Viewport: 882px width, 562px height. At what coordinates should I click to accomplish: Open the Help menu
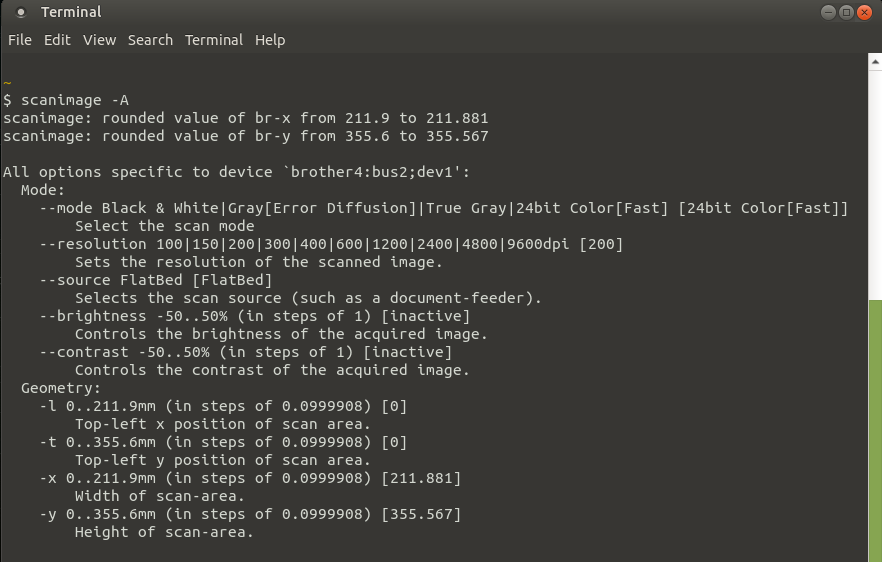coord(270,40)
